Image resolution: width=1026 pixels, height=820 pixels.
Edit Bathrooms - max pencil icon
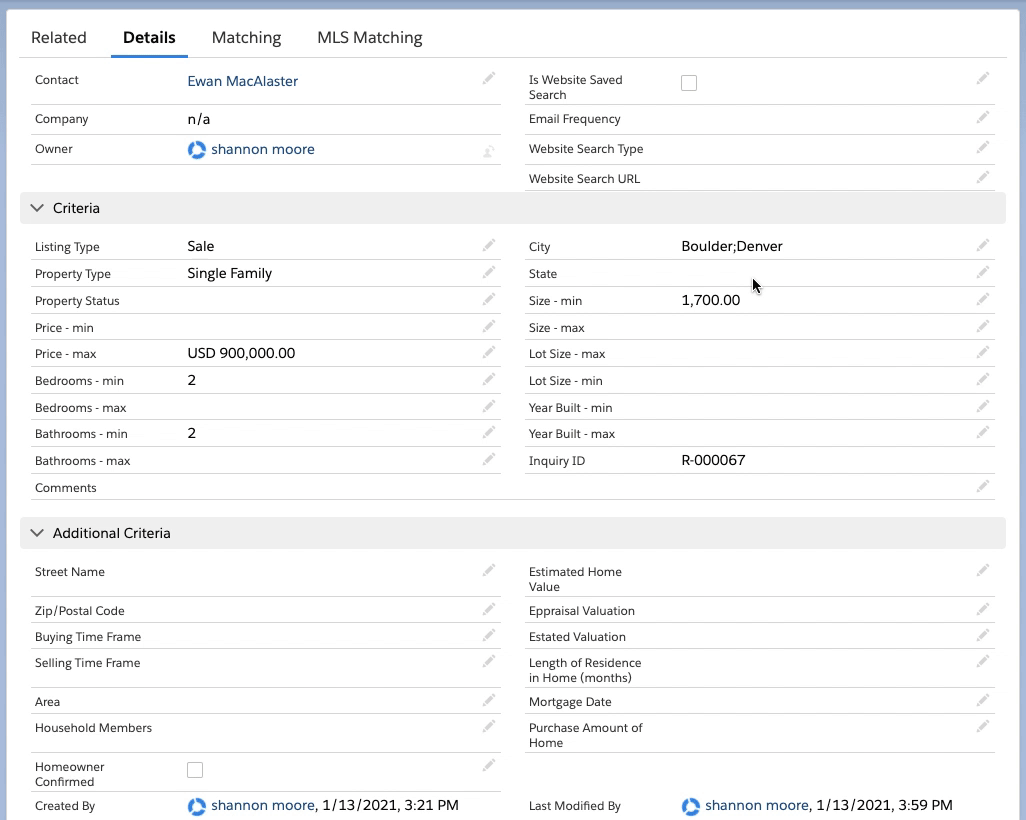click(489, 459)
